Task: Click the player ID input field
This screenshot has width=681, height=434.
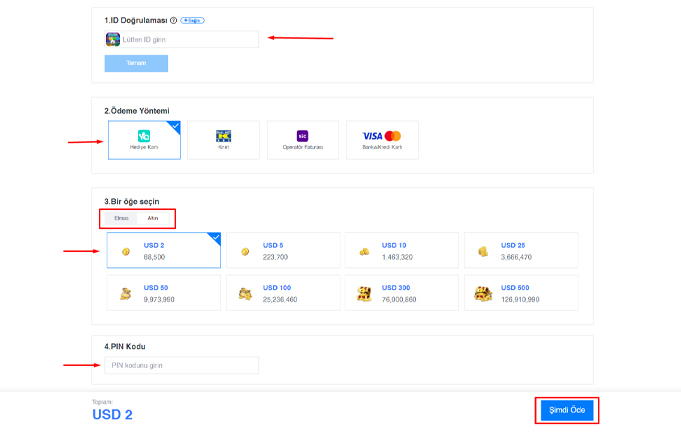Action: pos(188,39)
